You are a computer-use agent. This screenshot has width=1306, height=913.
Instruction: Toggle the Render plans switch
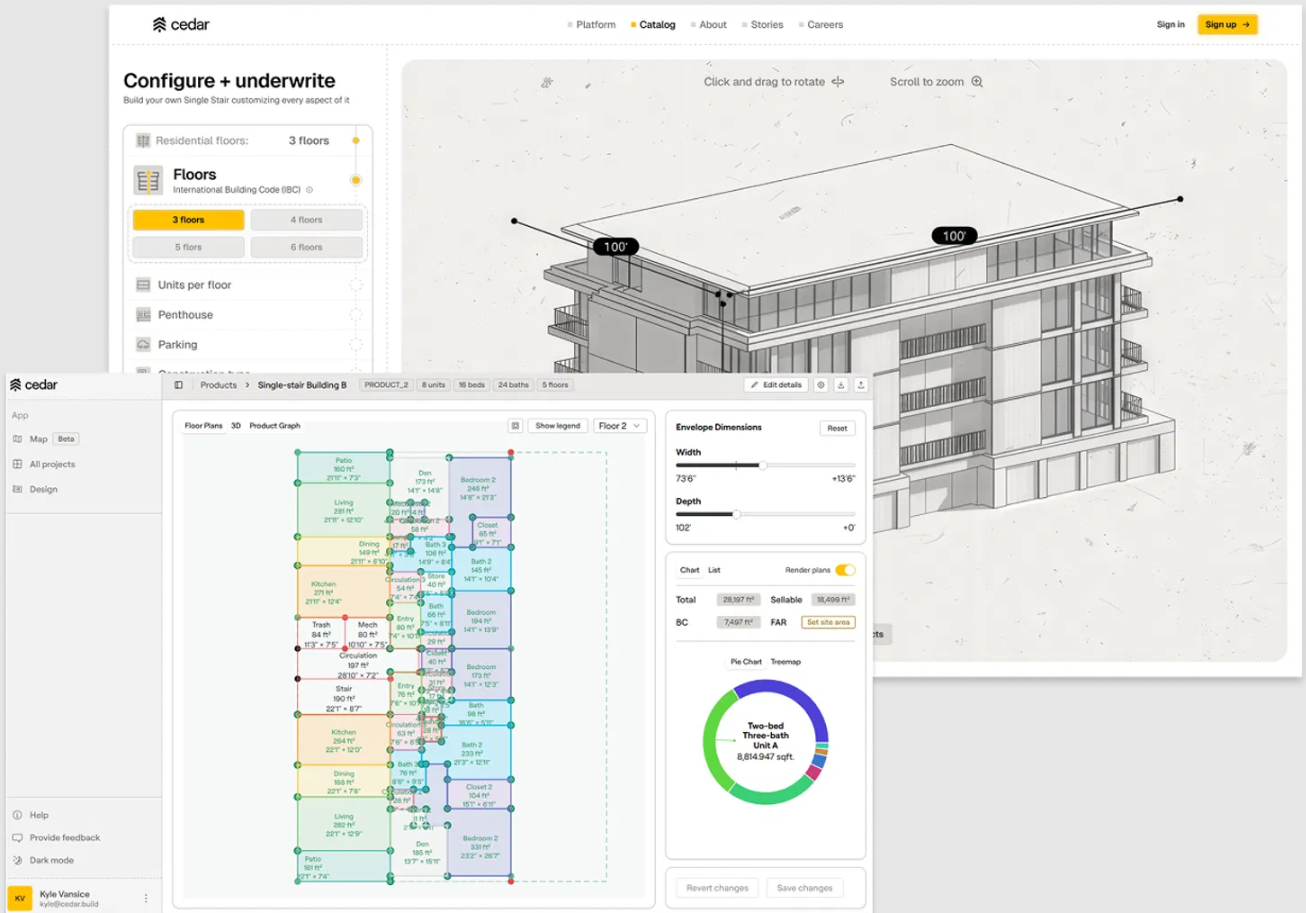(845, 570)
